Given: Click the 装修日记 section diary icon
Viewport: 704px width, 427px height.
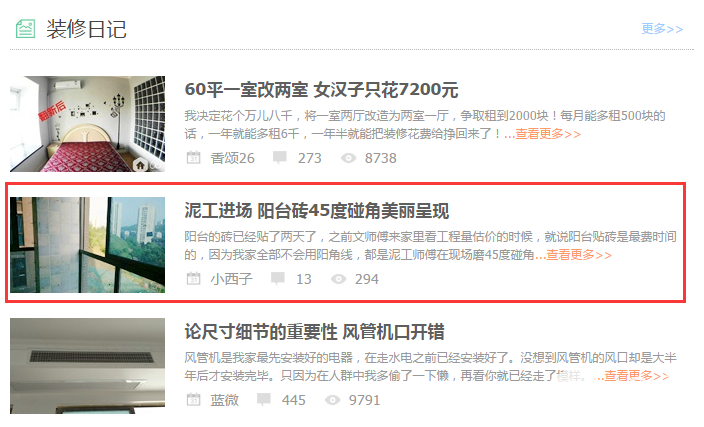Looking at the screenshot, I should (25, 29).
